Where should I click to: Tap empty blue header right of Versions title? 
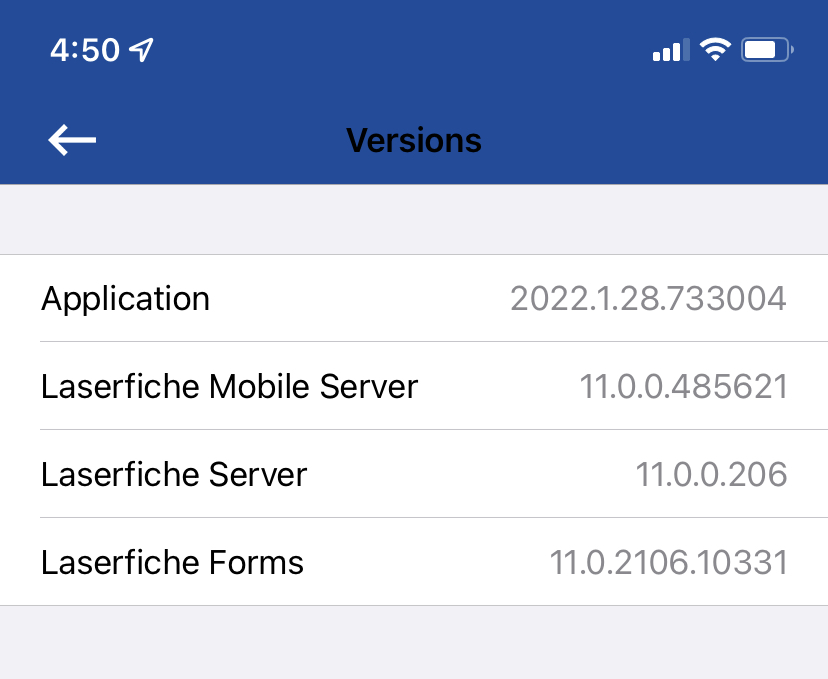pyautogui.click(x=650, y=140)
